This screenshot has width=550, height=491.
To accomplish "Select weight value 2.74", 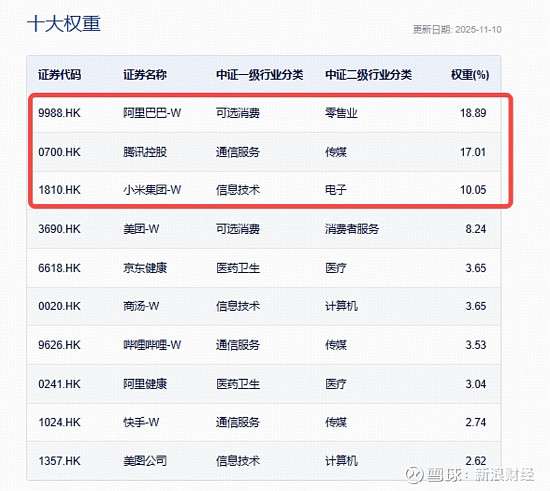I will [x=476, y=422].
